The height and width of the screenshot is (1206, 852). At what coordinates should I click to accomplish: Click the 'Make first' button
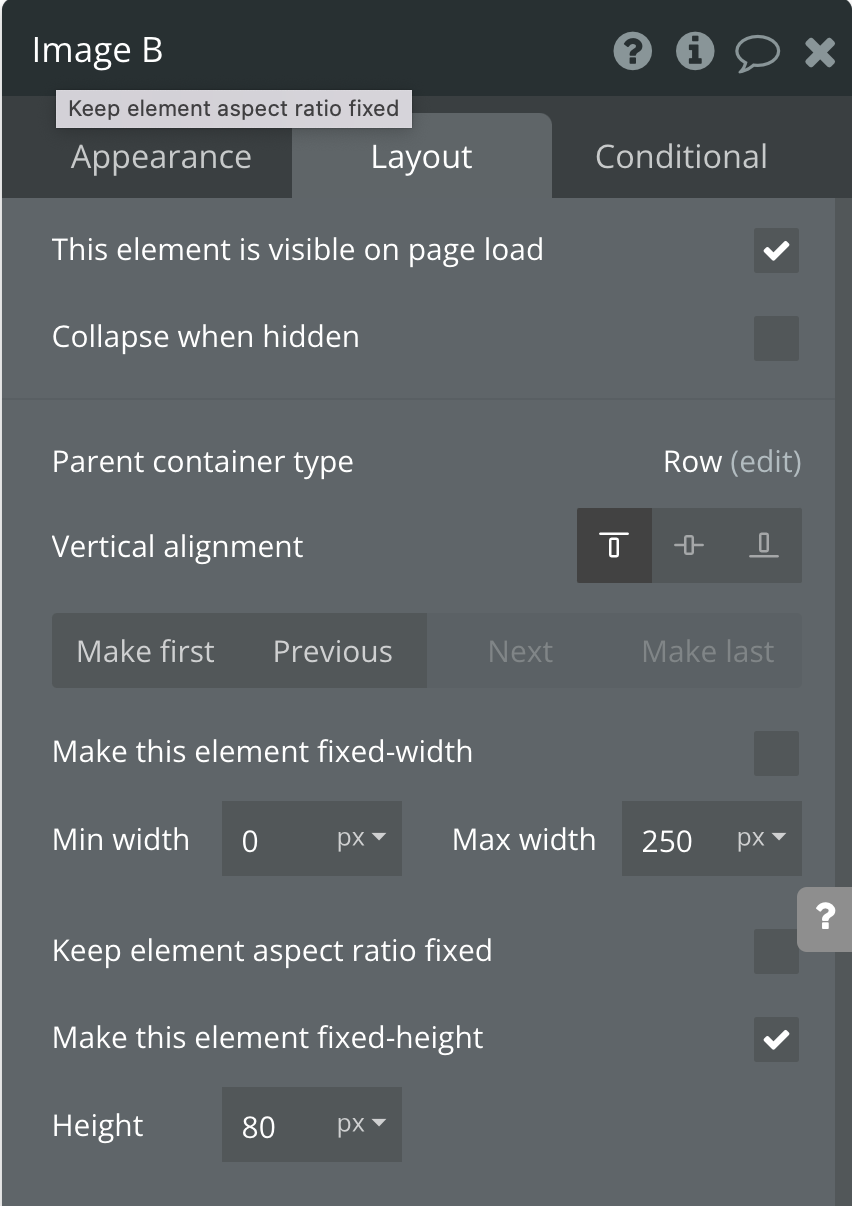pos(145,651)
